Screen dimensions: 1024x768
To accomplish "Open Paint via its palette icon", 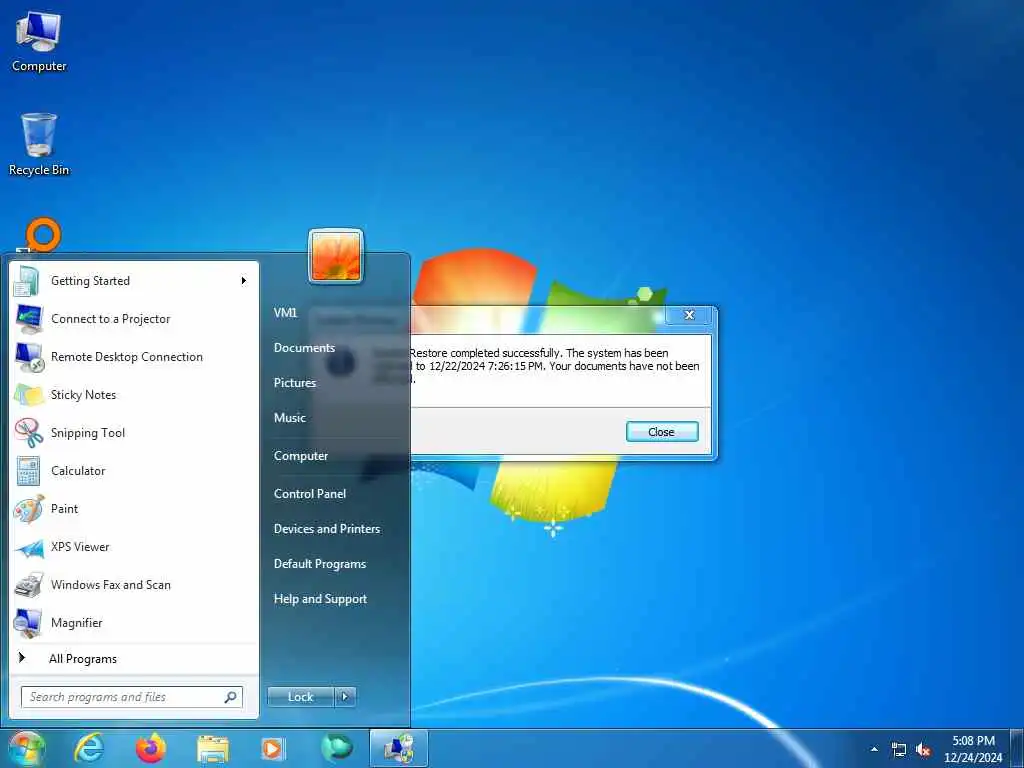I will [x=29, y=509].
